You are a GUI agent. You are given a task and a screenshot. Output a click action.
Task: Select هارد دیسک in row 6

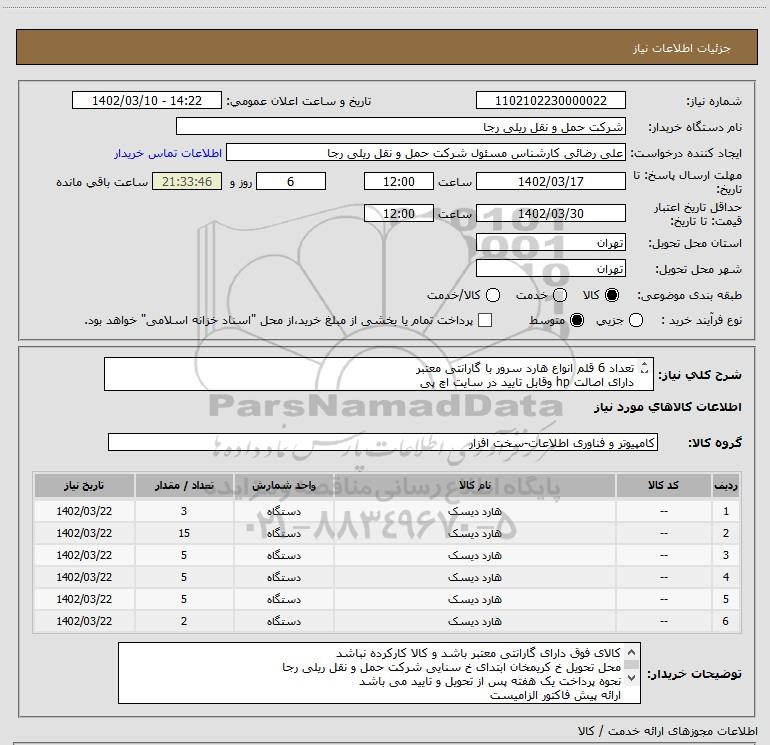pyautogui.click(x=474, y=621)
